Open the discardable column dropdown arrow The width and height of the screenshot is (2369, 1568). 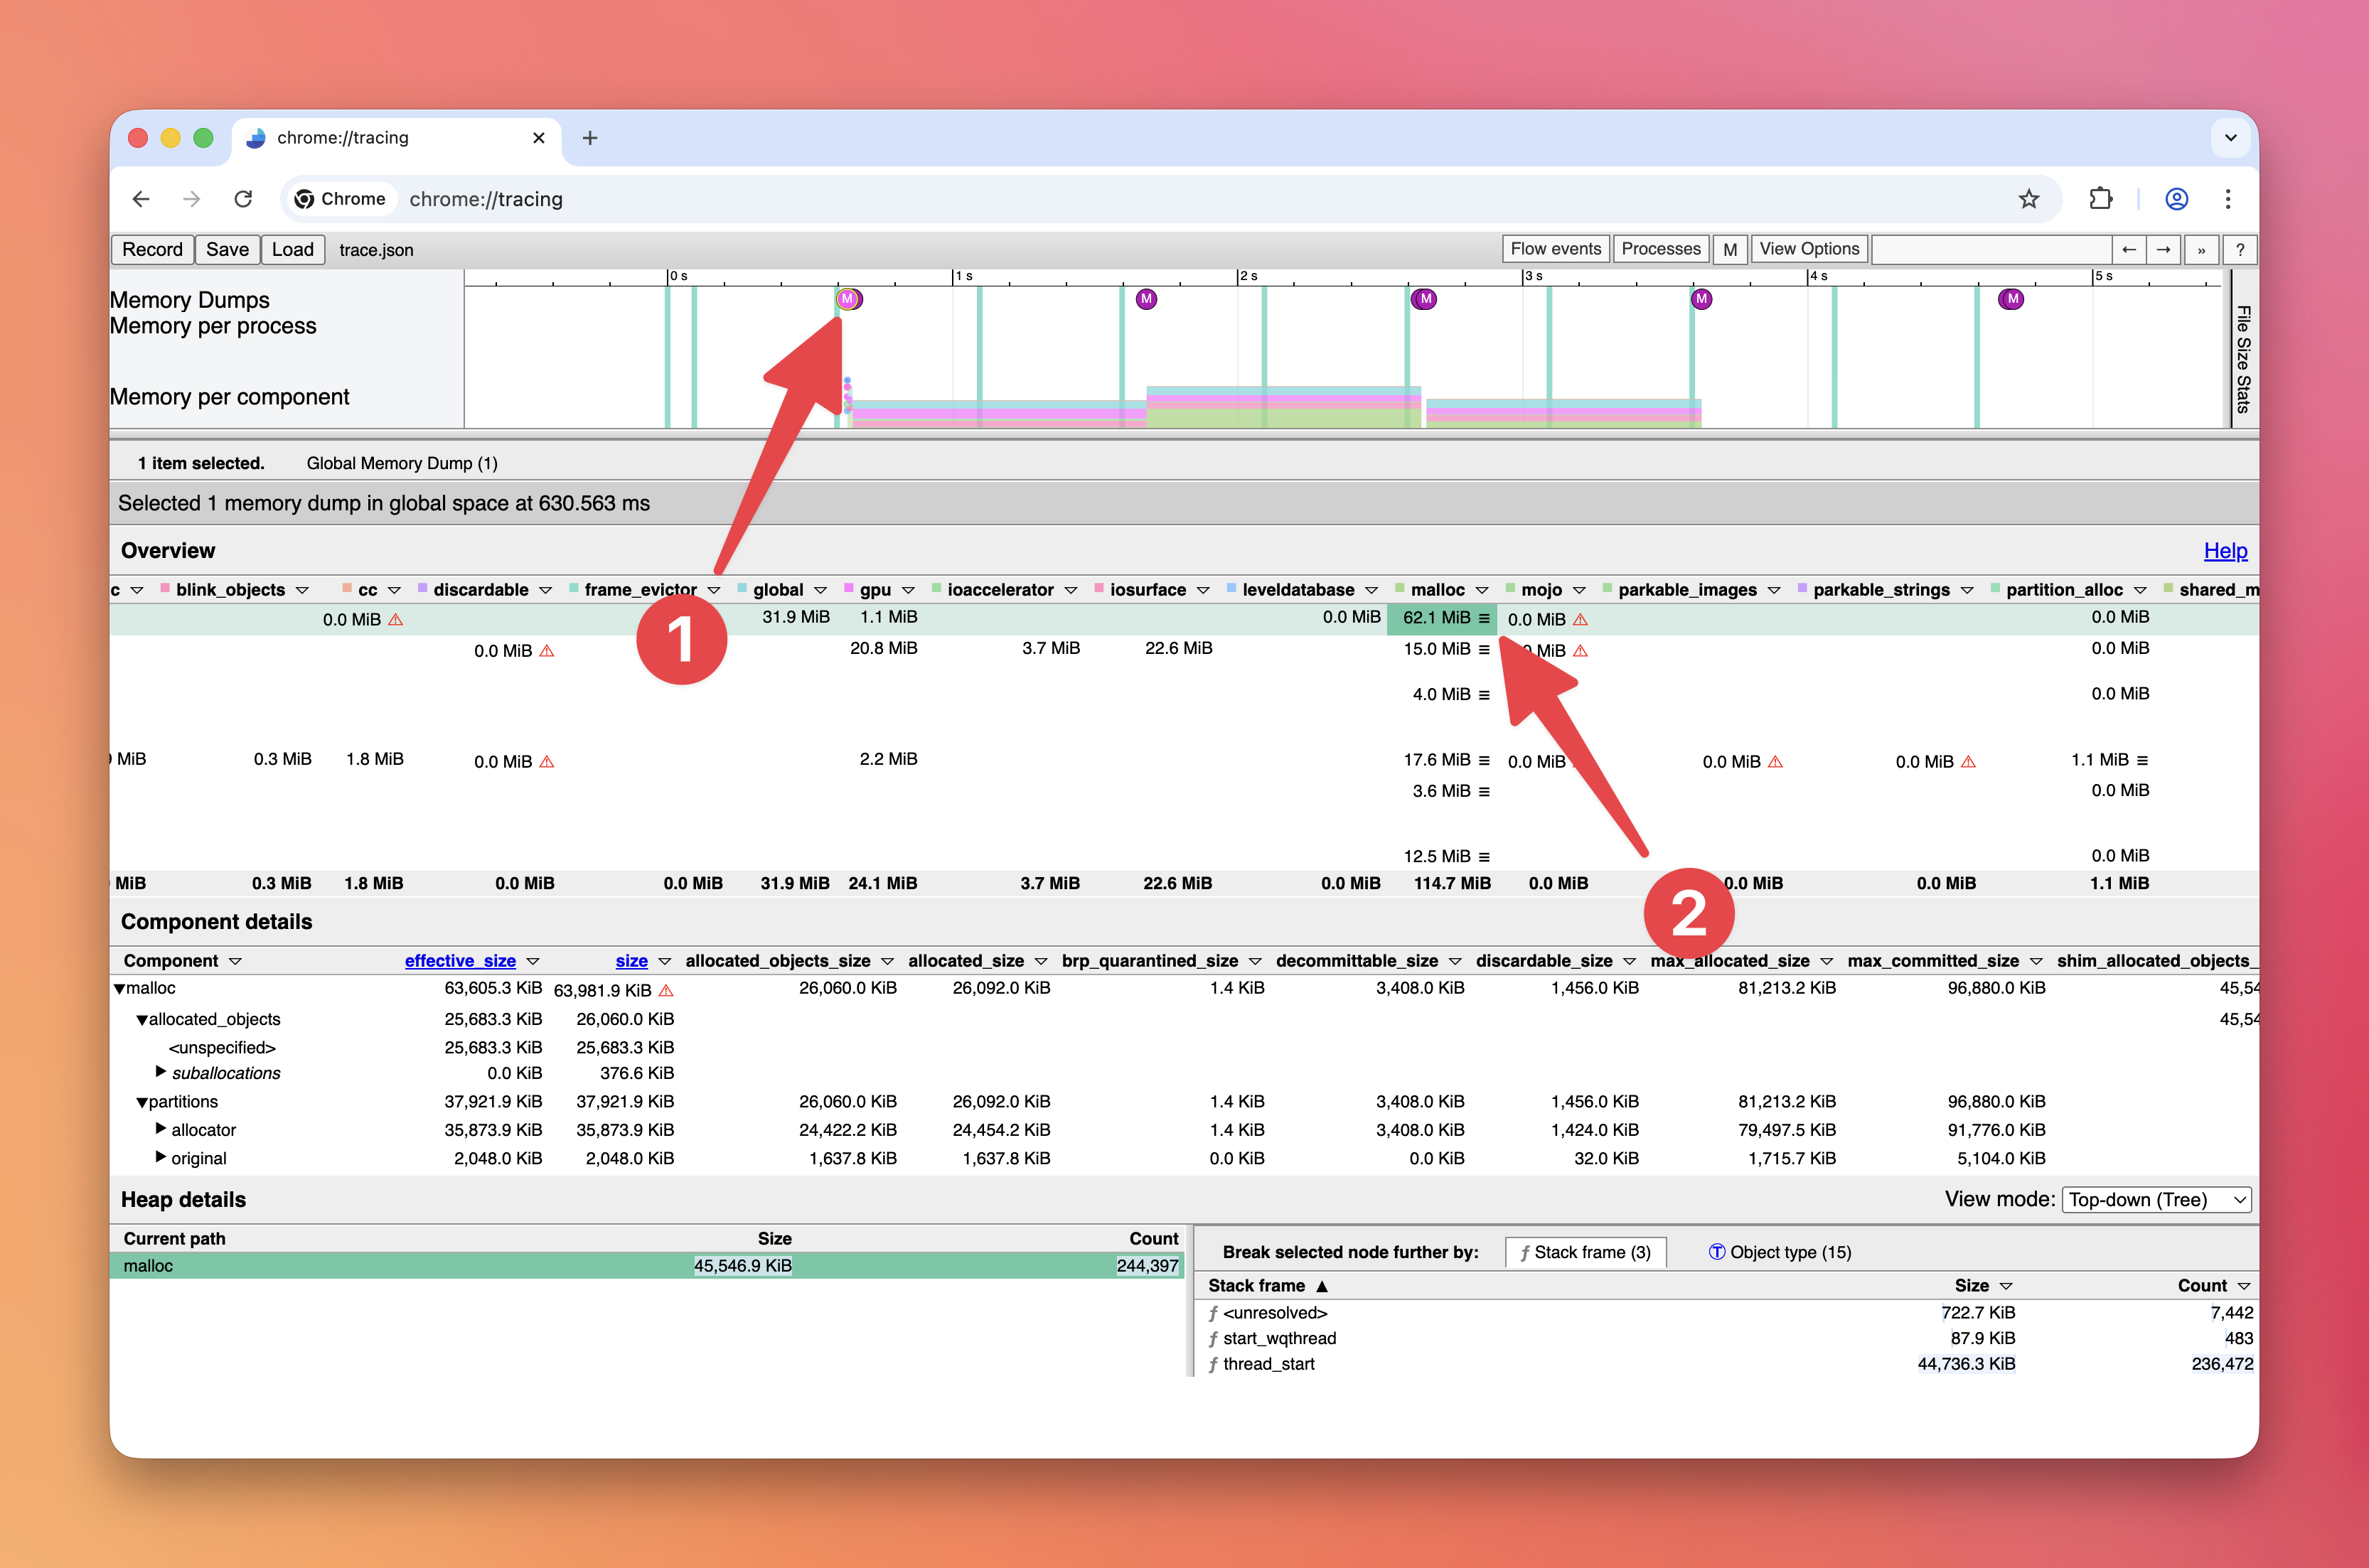pos(545,590)
